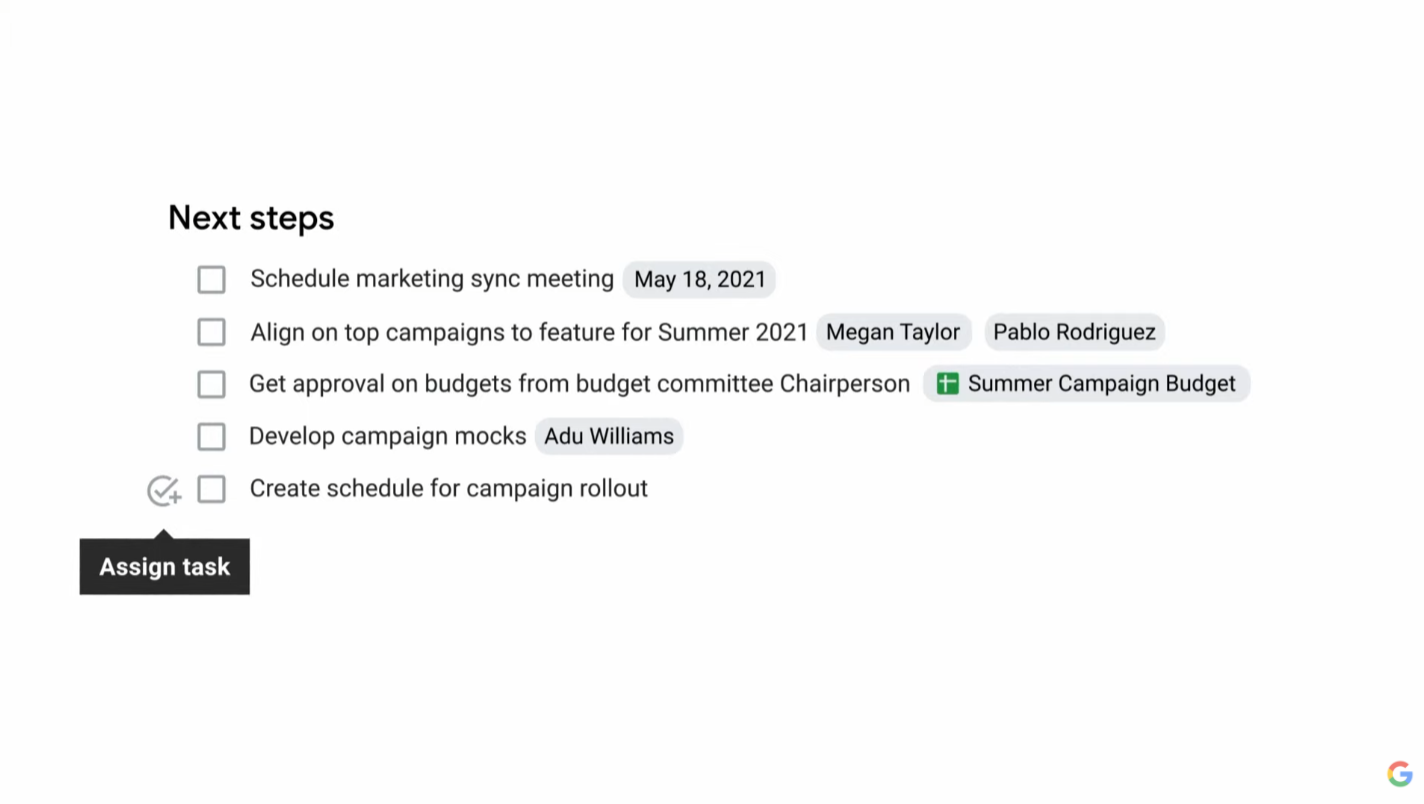1424x804 pixels.
Task: Click the Develop campaign mocks text
Action: coord(387,437)
